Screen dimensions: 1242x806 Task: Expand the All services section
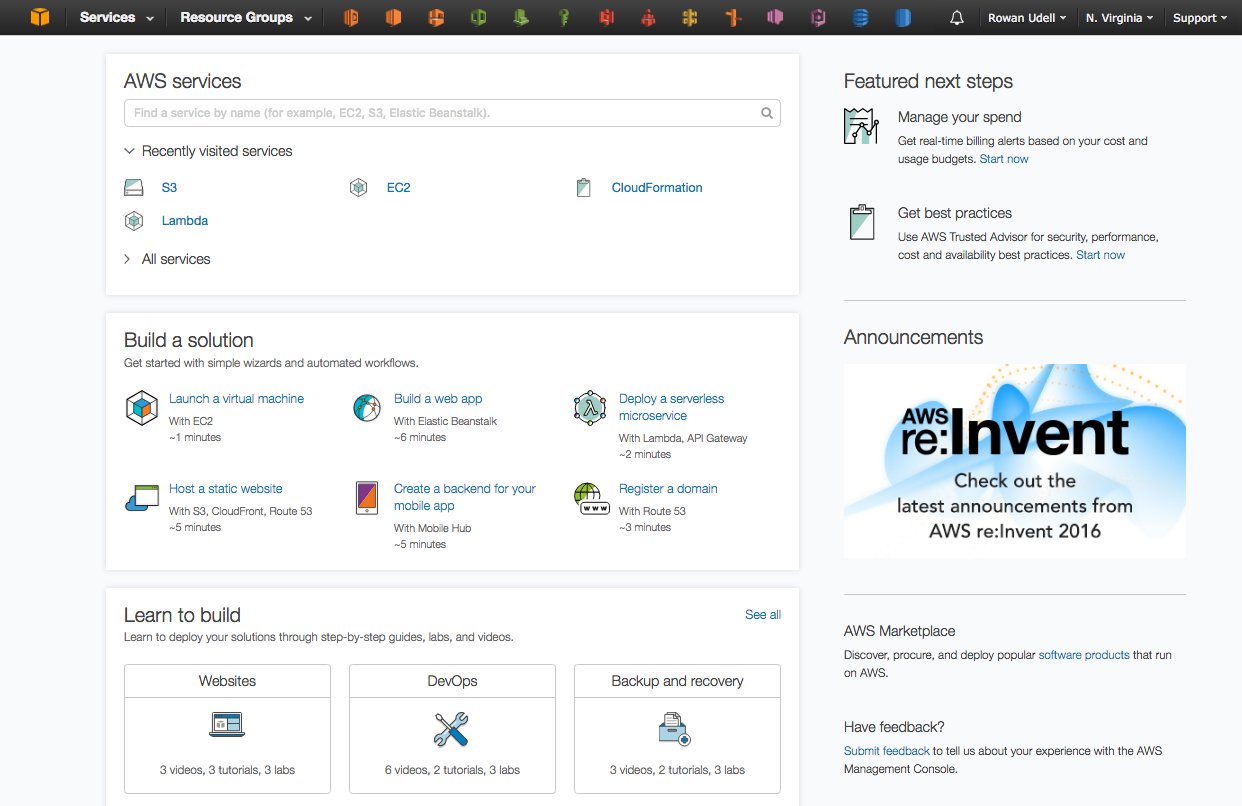[167, 259]
